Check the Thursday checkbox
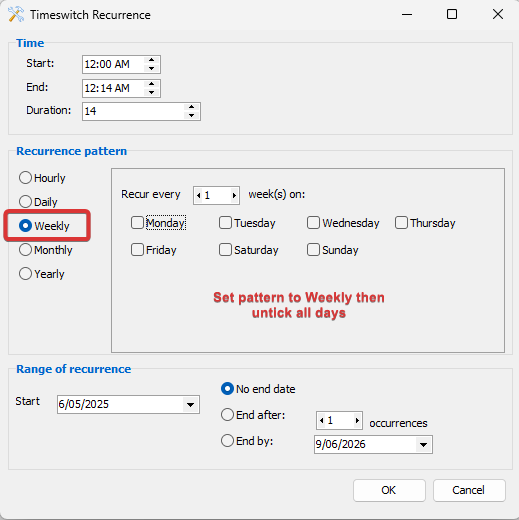 pos(401,223)
